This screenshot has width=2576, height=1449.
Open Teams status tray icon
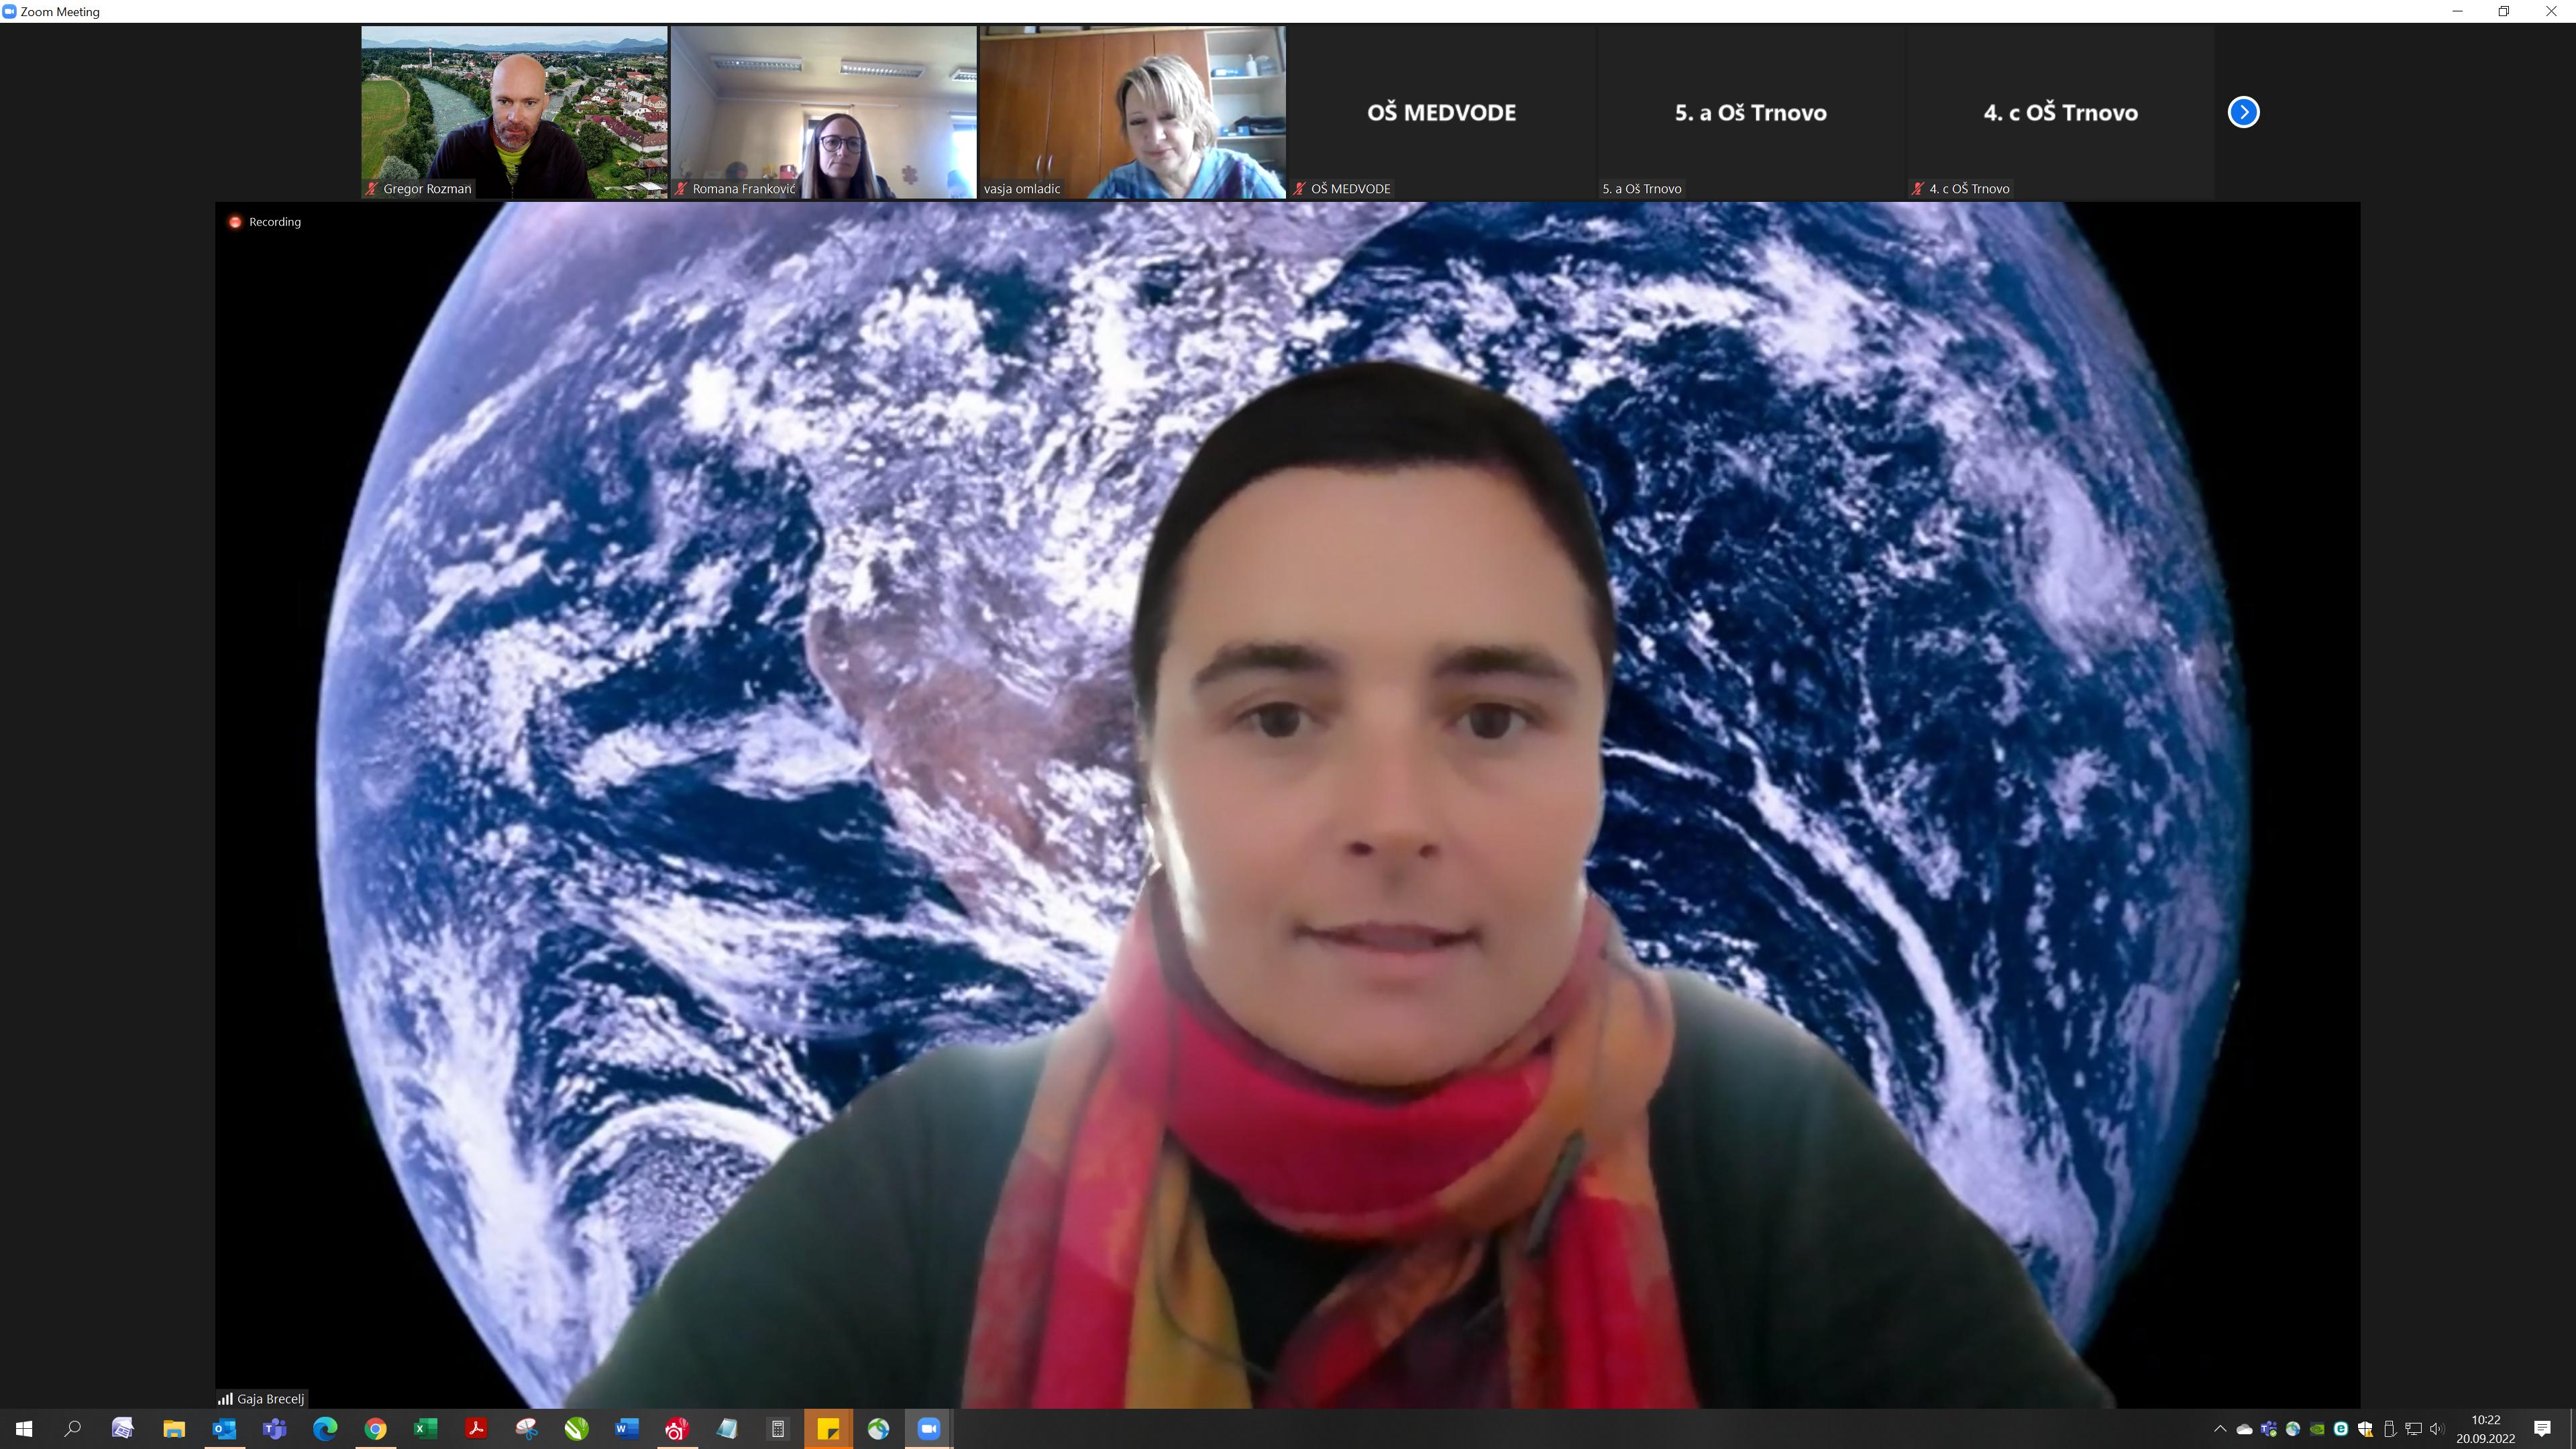click(x=2268, y=1429)
